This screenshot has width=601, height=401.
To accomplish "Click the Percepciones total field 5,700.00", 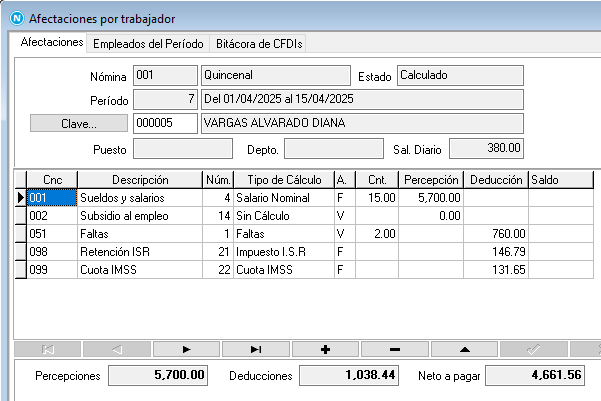I will pos(158,375).
